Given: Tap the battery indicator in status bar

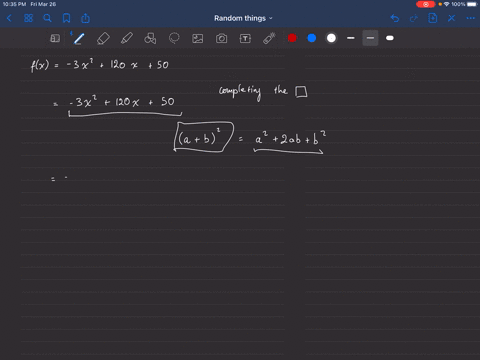Looking at the screenshot, I should (472, 4).
